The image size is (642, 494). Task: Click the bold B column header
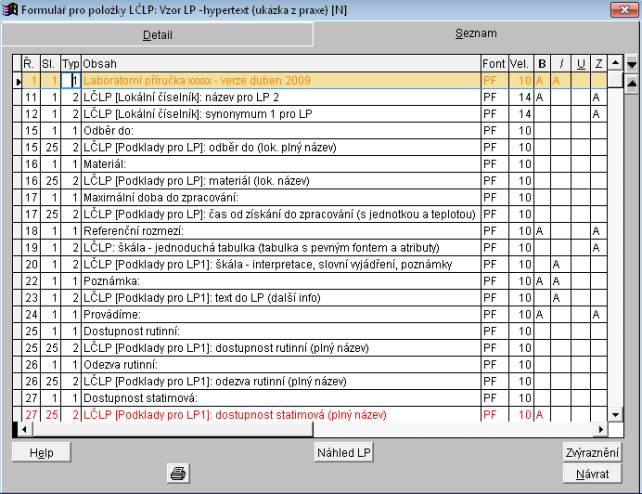541,63
